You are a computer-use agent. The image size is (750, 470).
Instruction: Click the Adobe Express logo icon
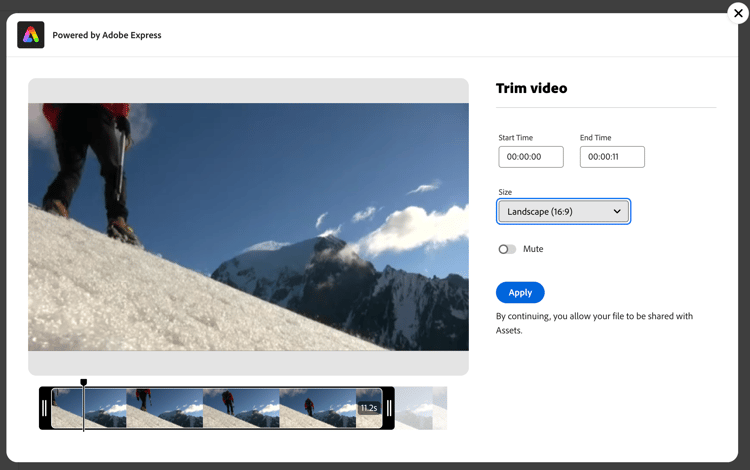click(x=31, y=35)
